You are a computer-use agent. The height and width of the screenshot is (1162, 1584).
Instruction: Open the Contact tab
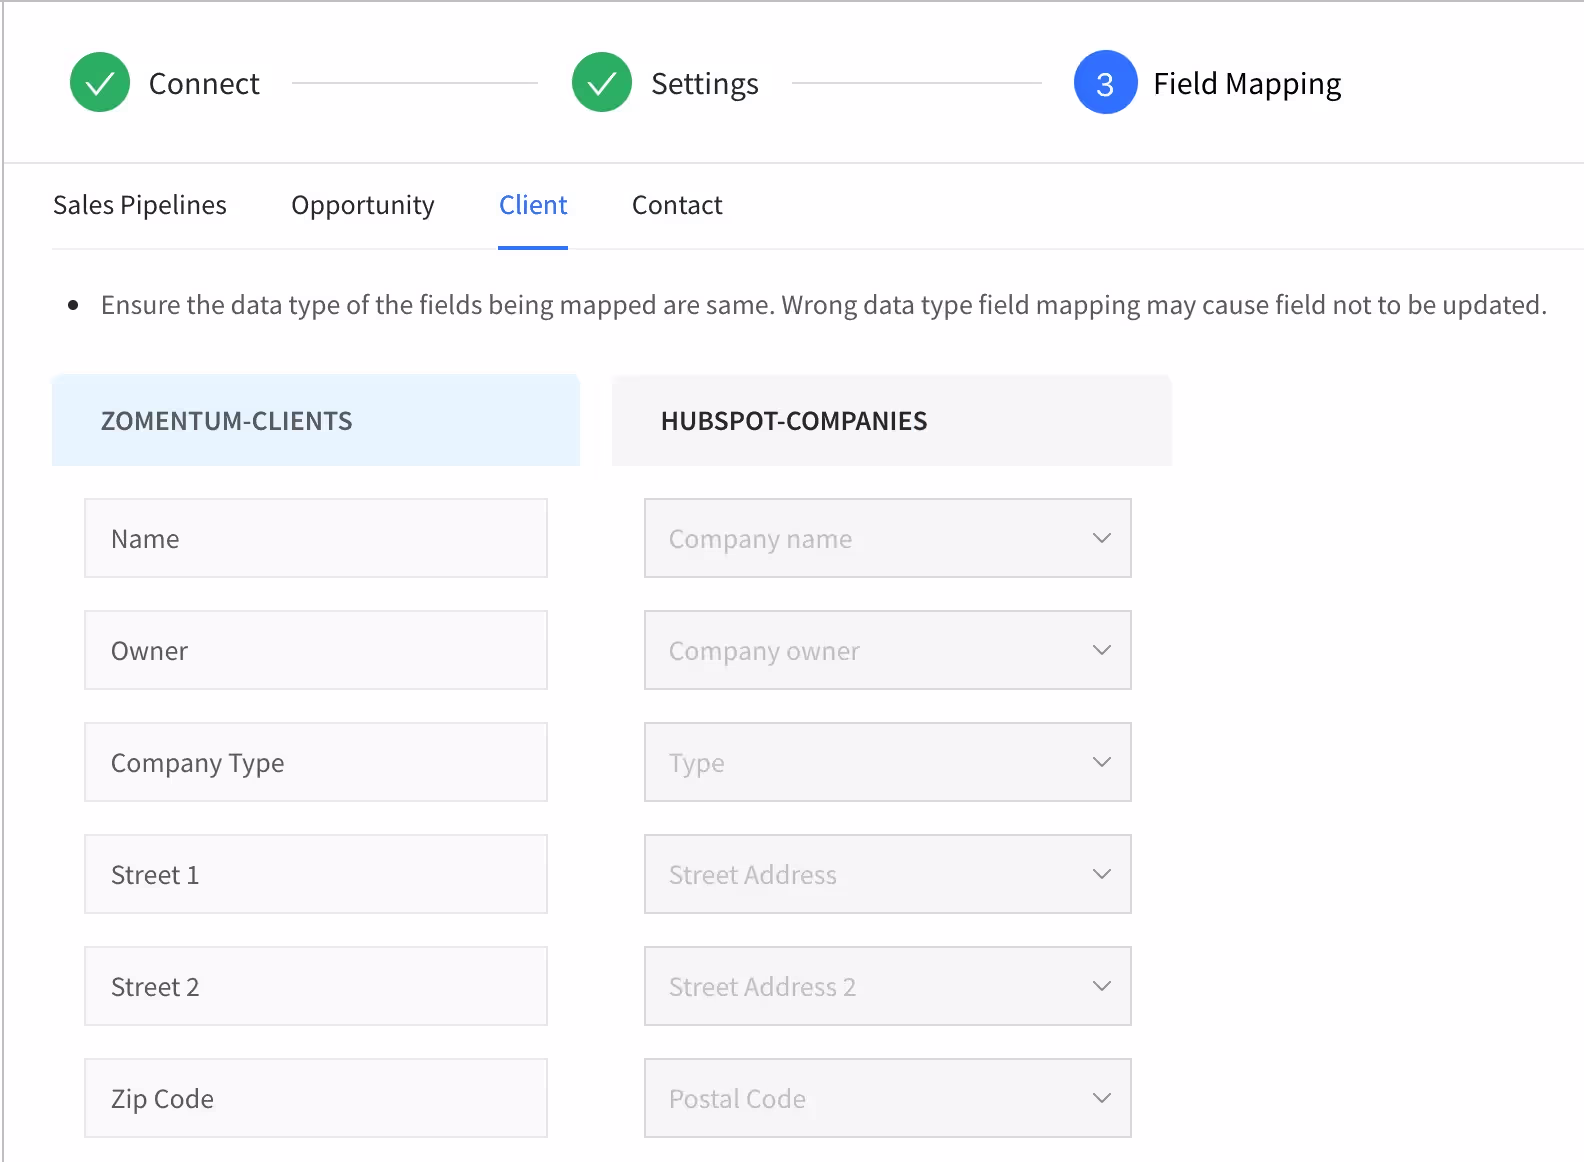tap(677, 205)
